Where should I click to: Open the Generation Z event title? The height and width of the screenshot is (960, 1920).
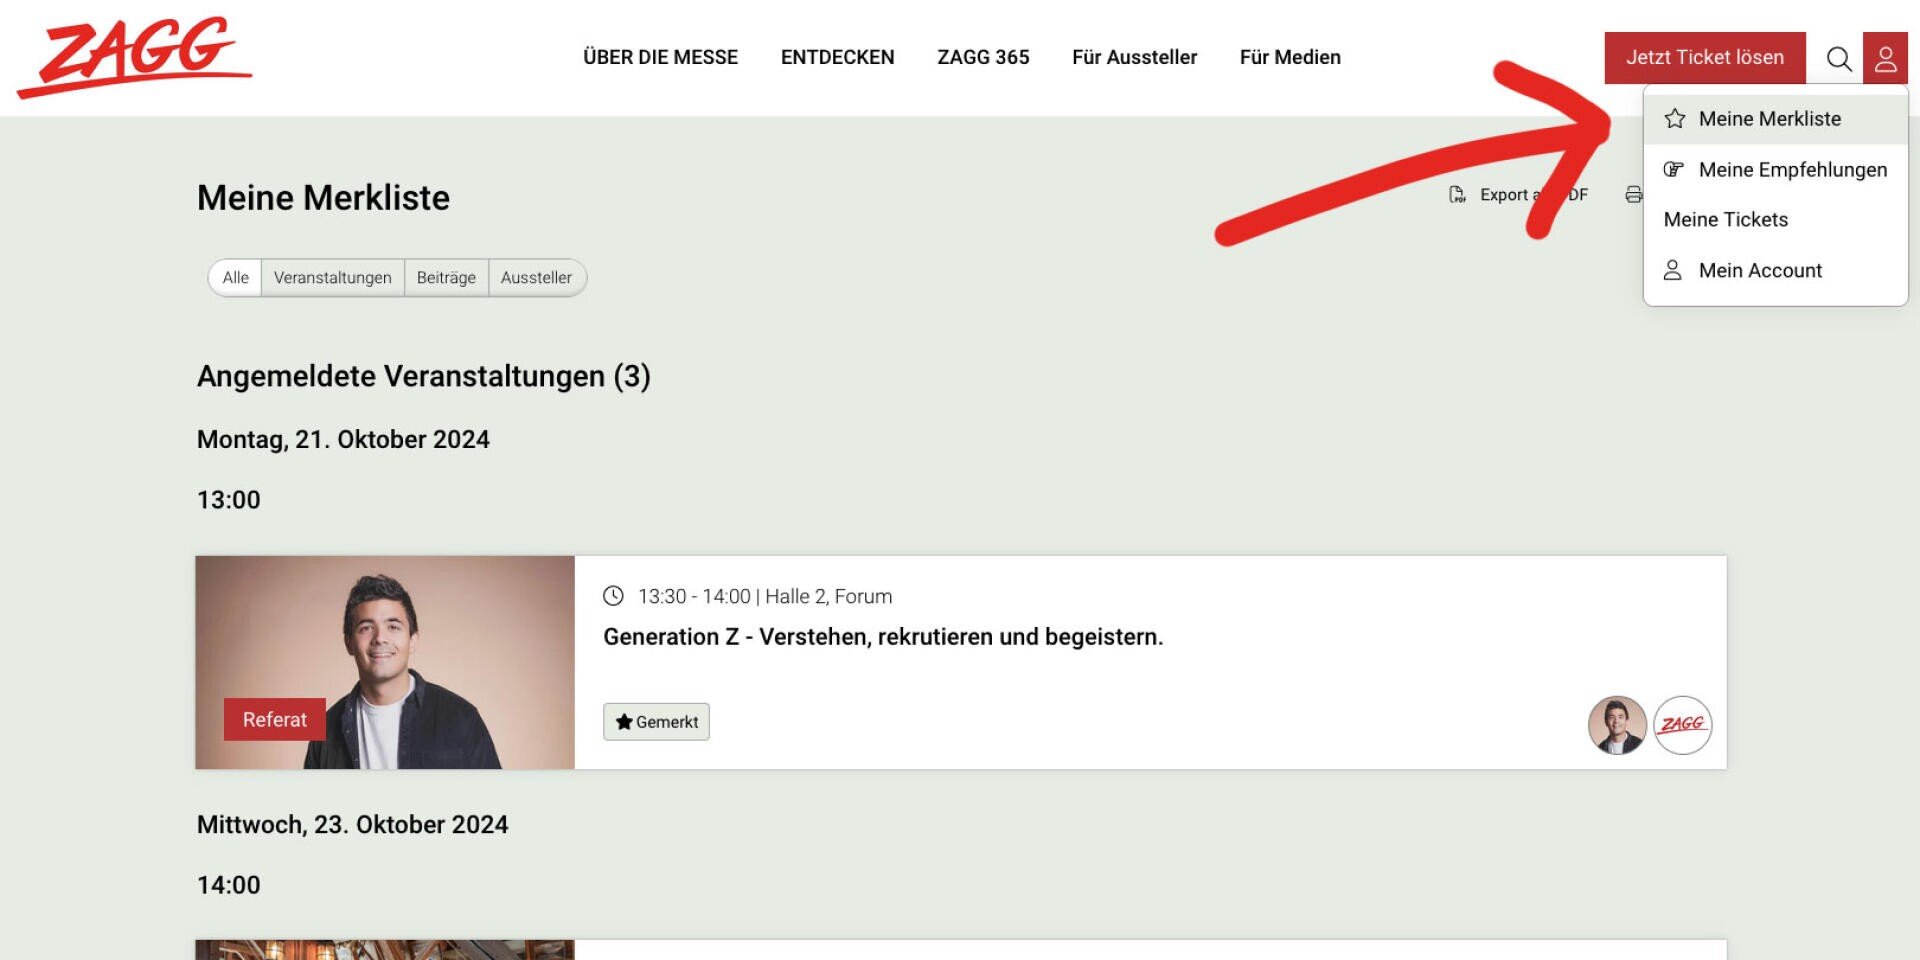point(882,637)
